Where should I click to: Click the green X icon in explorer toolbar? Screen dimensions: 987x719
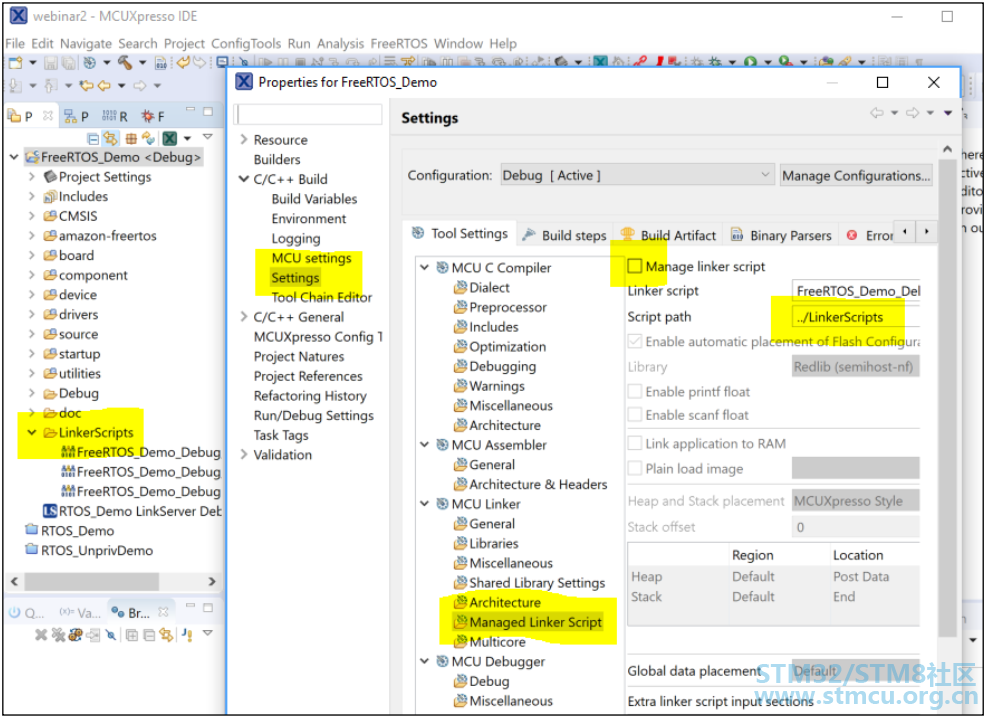coord(169,139)
